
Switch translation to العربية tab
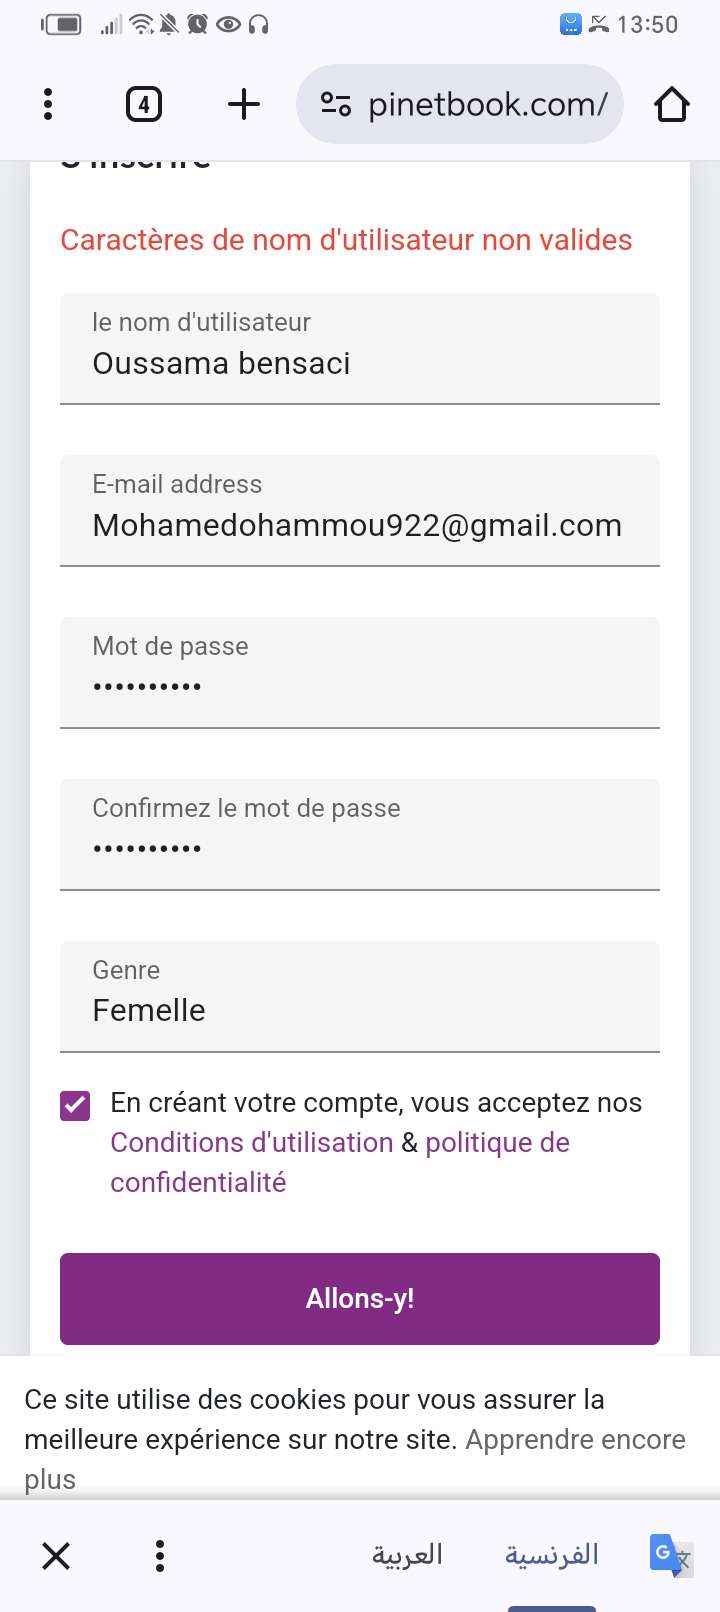(x=407, y=1555)
